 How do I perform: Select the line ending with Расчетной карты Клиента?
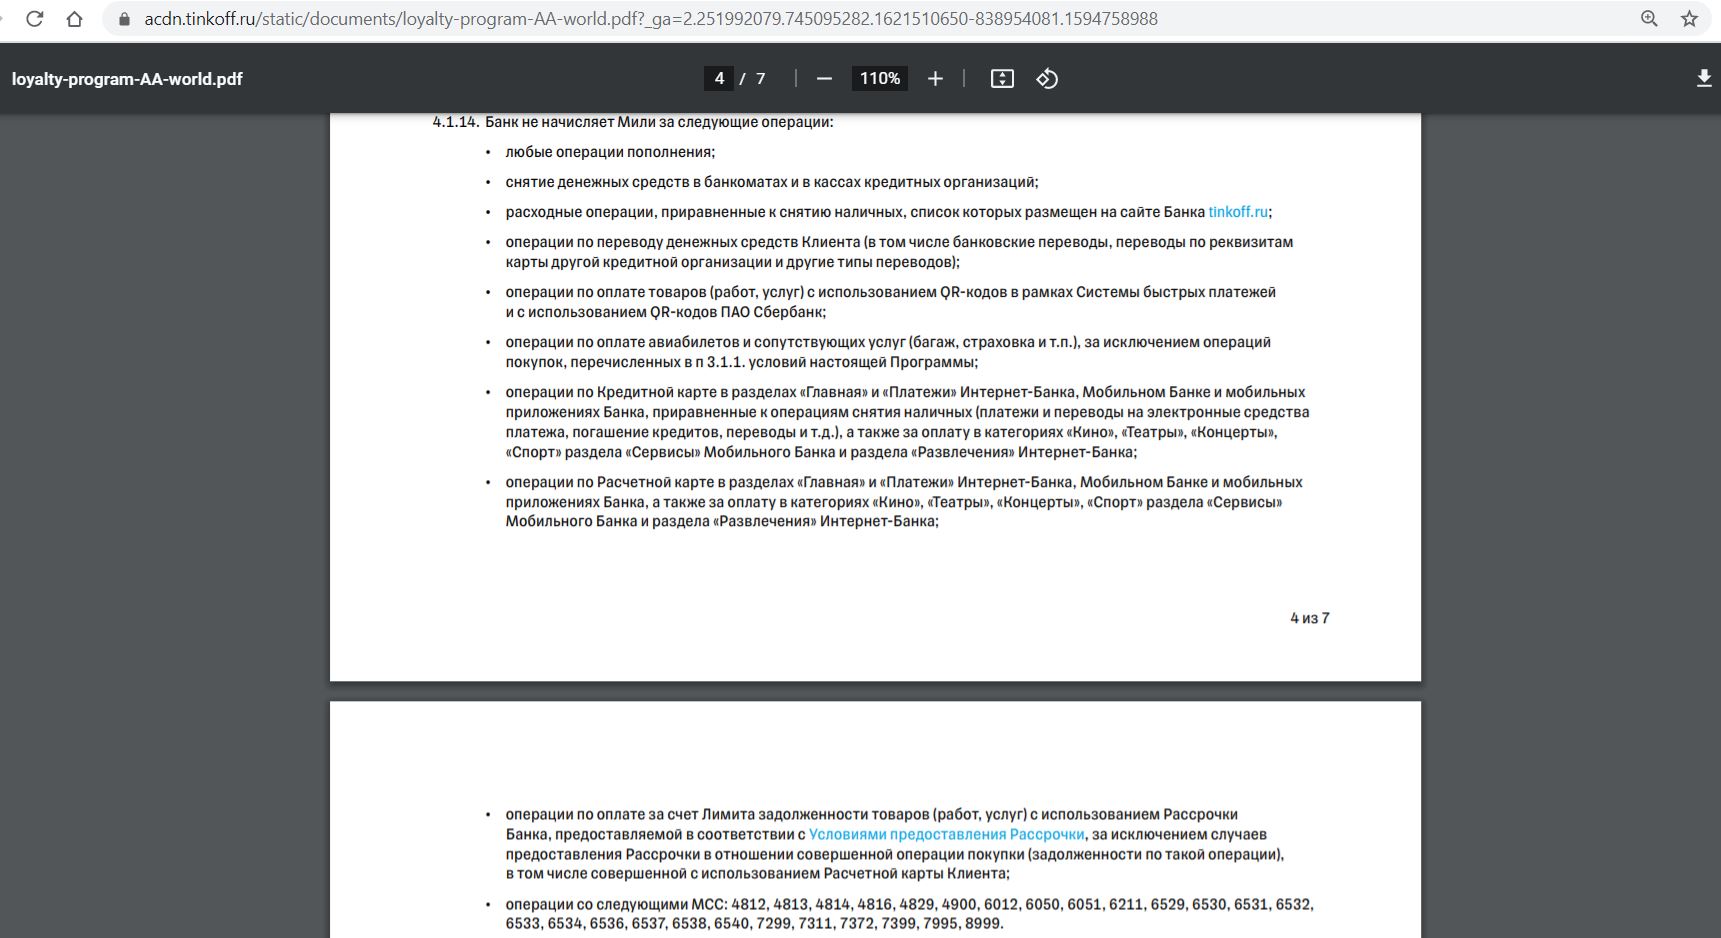point(757,873)
